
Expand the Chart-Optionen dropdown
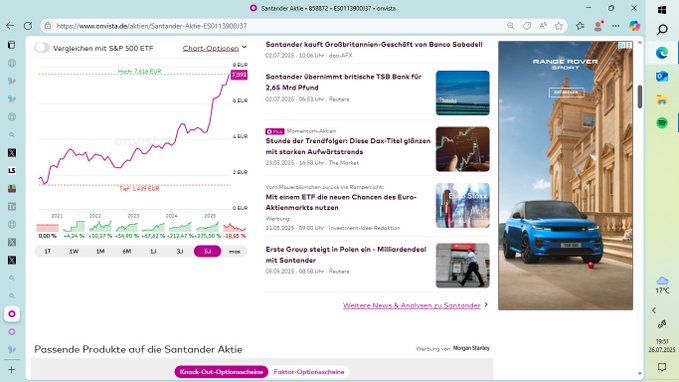coord(215,48)
